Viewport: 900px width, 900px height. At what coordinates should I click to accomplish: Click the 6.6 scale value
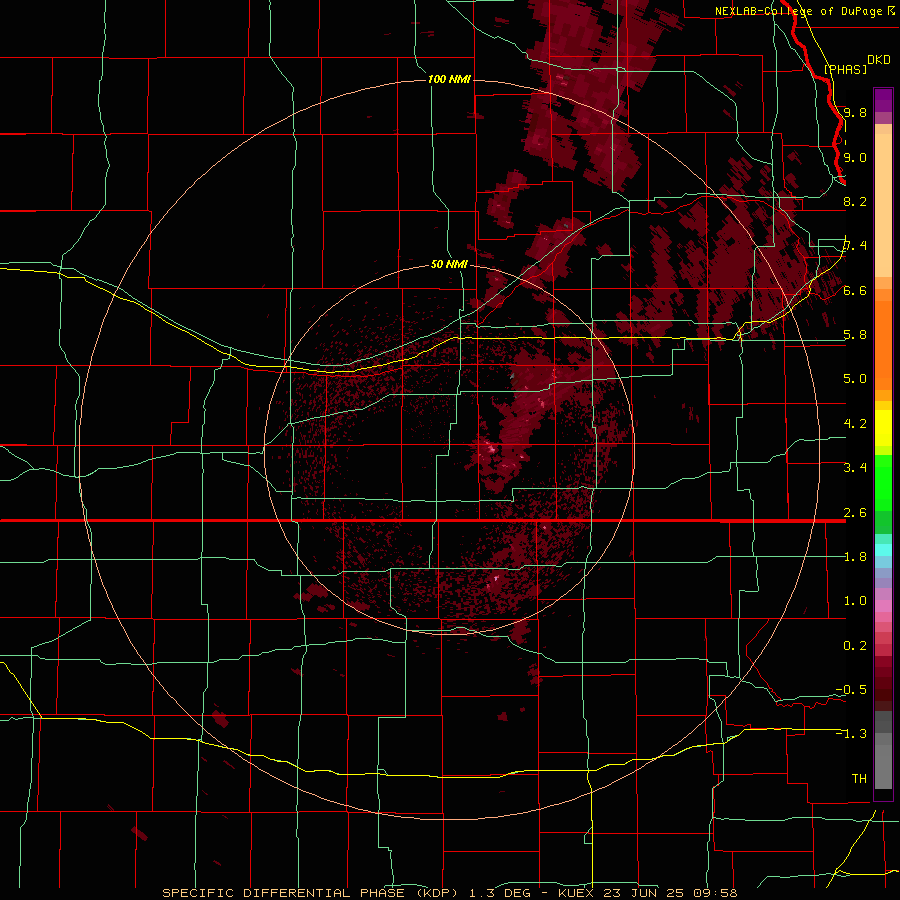855,290
